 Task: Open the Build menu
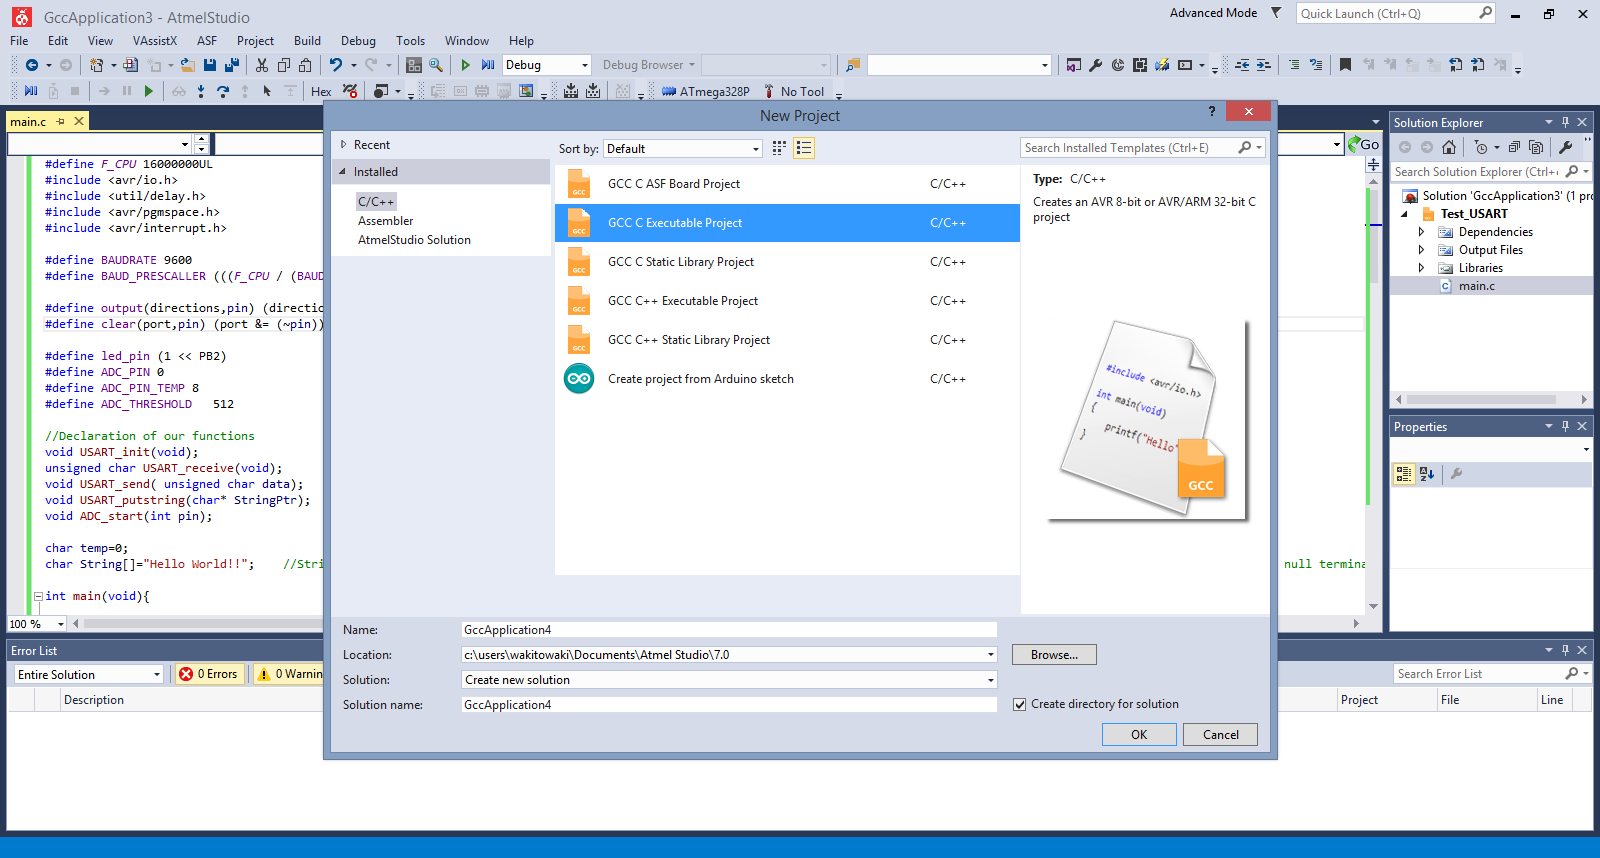pyautogui.click(x=307, y=41)
